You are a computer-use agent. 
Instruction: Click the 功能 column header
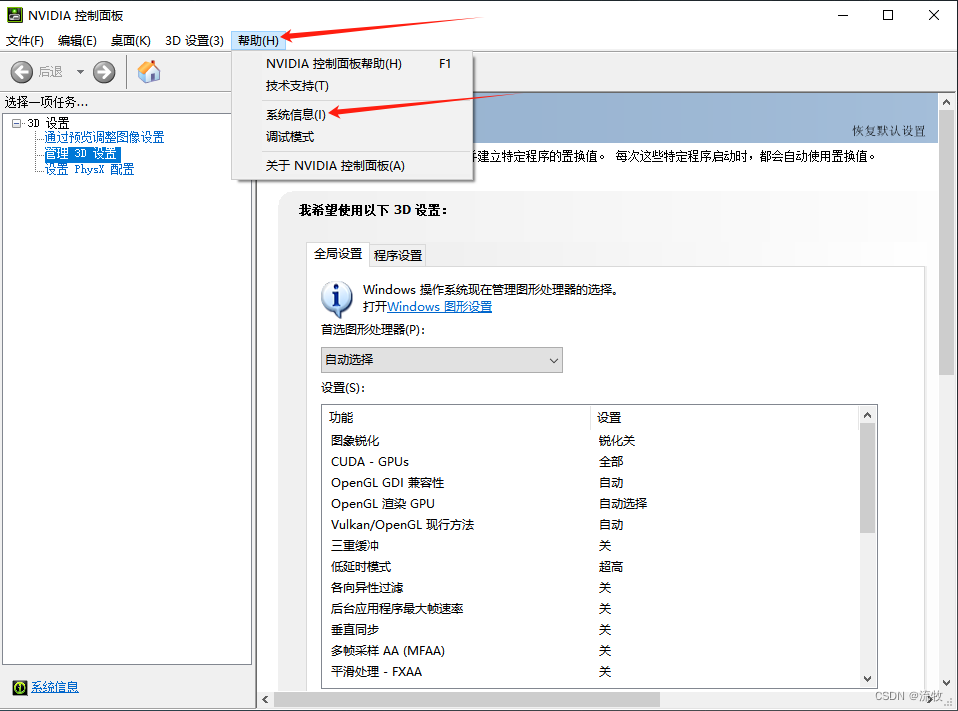[456, 417]
